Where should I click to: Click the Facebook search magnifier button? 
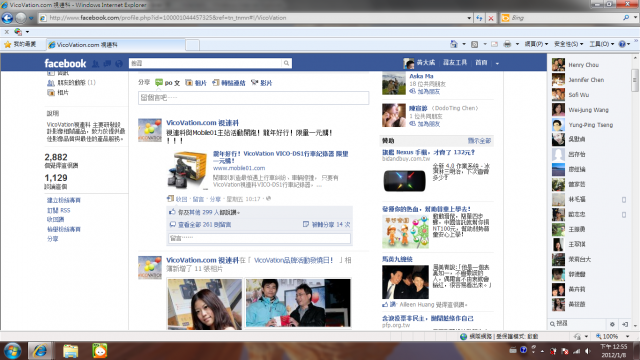click(287, 63)
